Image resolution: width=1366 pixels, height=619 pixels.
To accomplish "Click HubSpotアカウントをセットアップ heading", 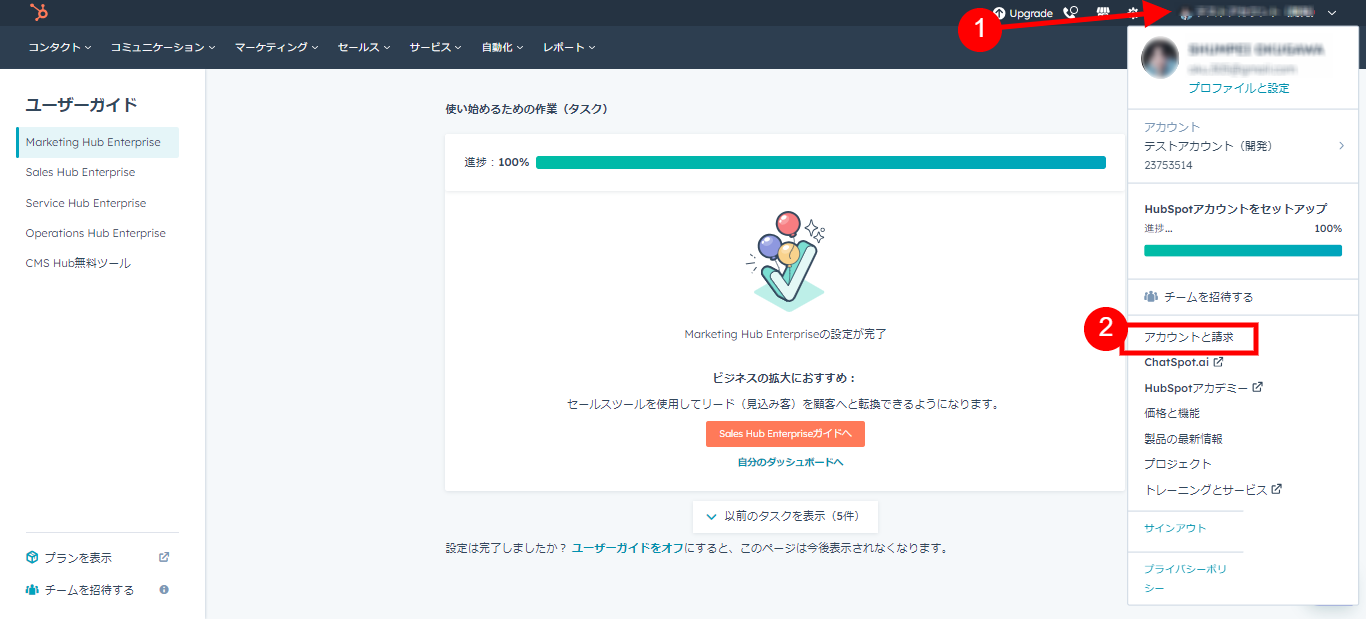I will click(x=1236, y=209).
